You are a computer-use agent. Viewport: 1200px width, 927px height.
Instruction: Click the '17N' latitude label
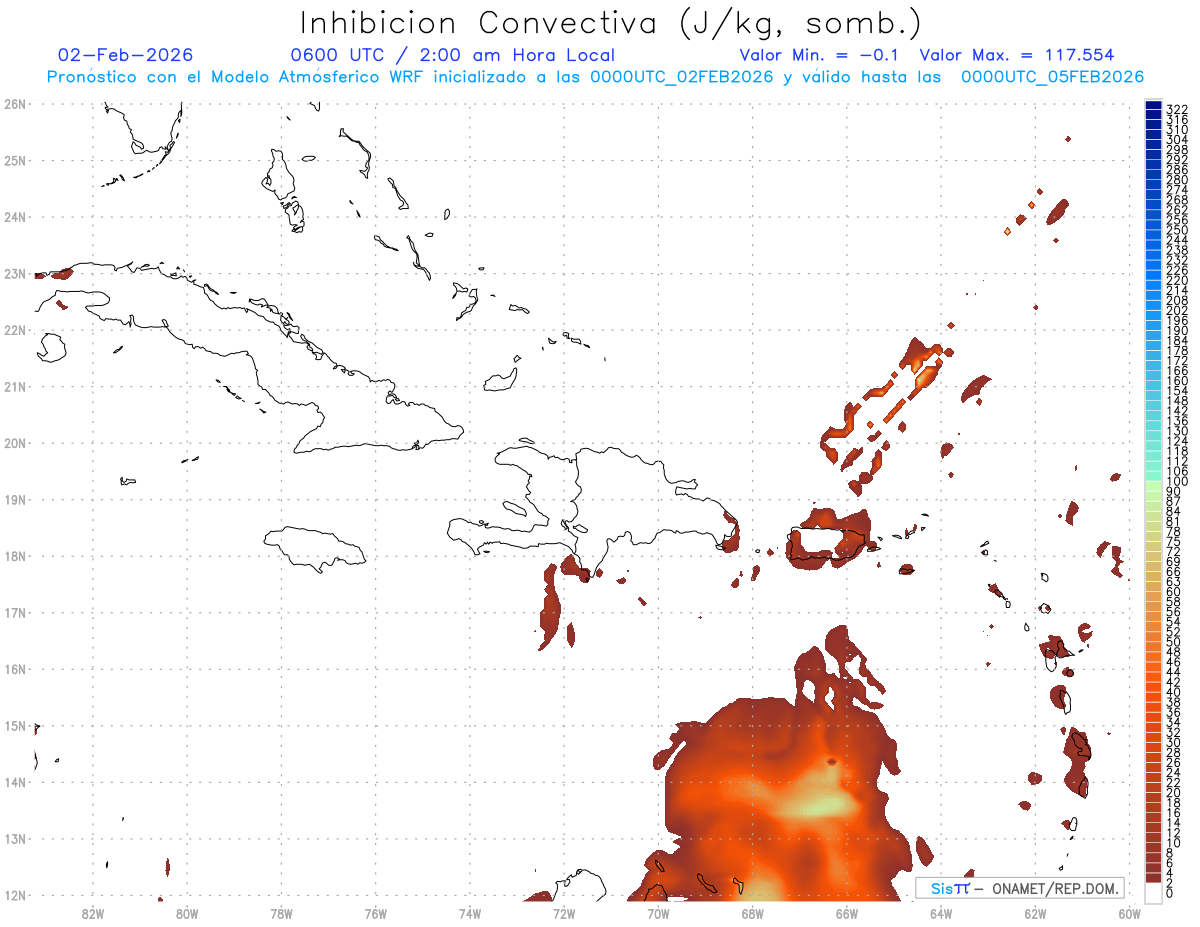point(14,612)
